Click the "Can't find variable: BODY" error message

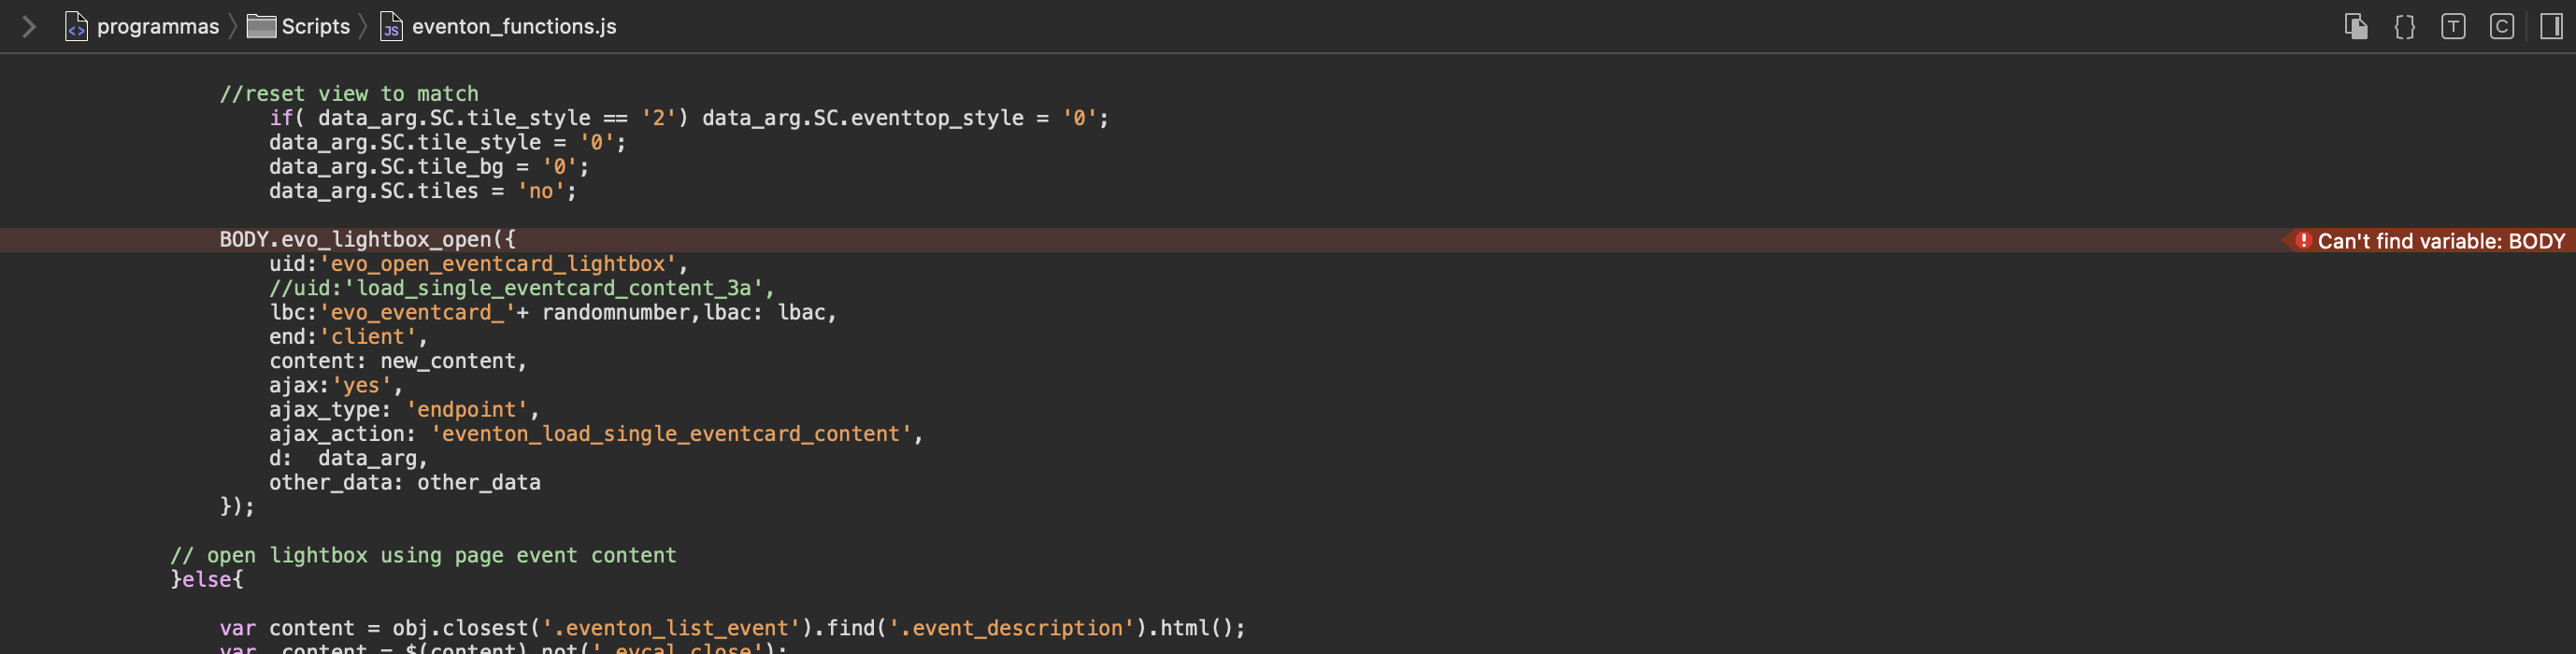point(2440,240)
